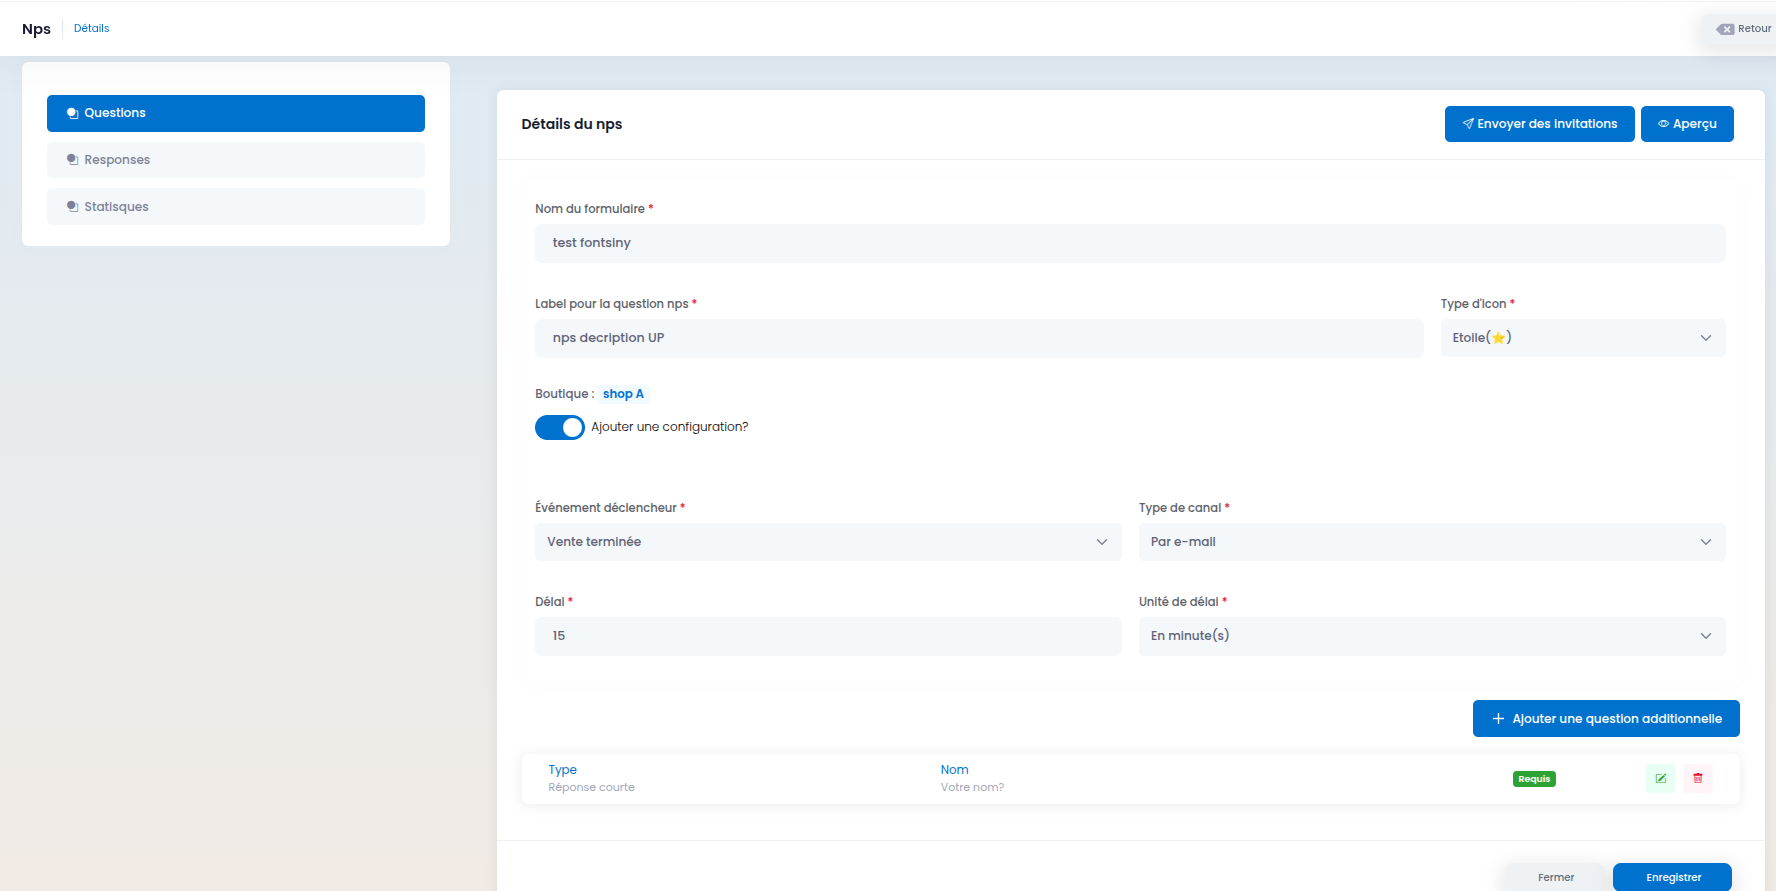Click the green edit pencil icon
The image size is (1776, 891).
coord(1661,778)
